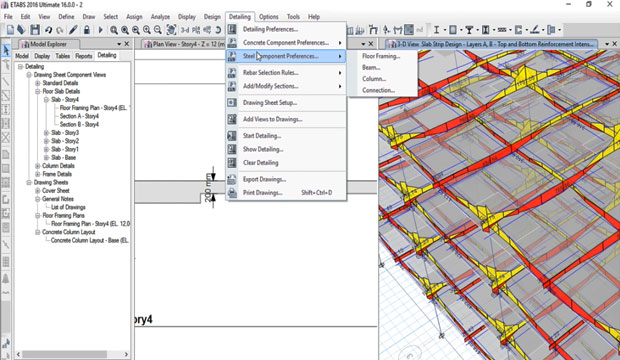Click the Save floppy disk icon
620x360 pixels.
click(x=35, y=30)
